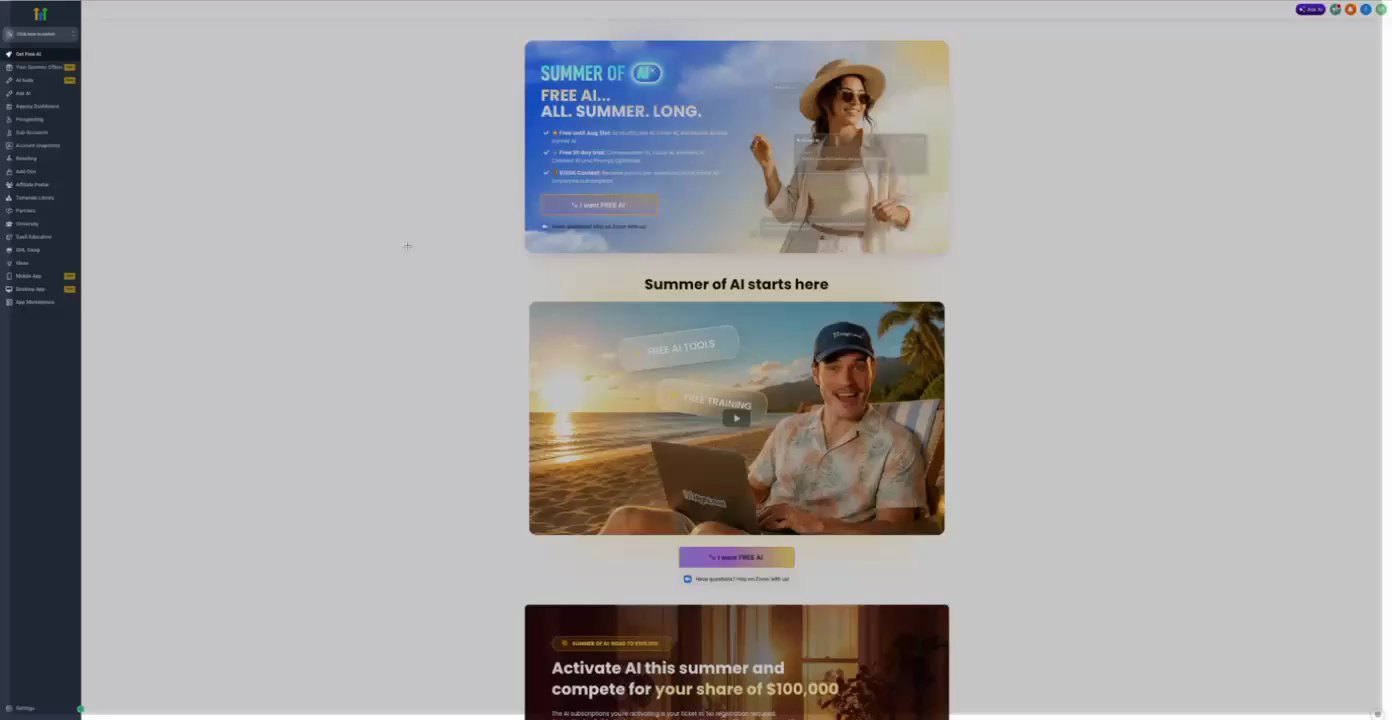Image resolution: width=1392 pixels, height=720 pixels.
Task: Click 'Hop on Zoom with us' link below video
Action: coord(762,579)
